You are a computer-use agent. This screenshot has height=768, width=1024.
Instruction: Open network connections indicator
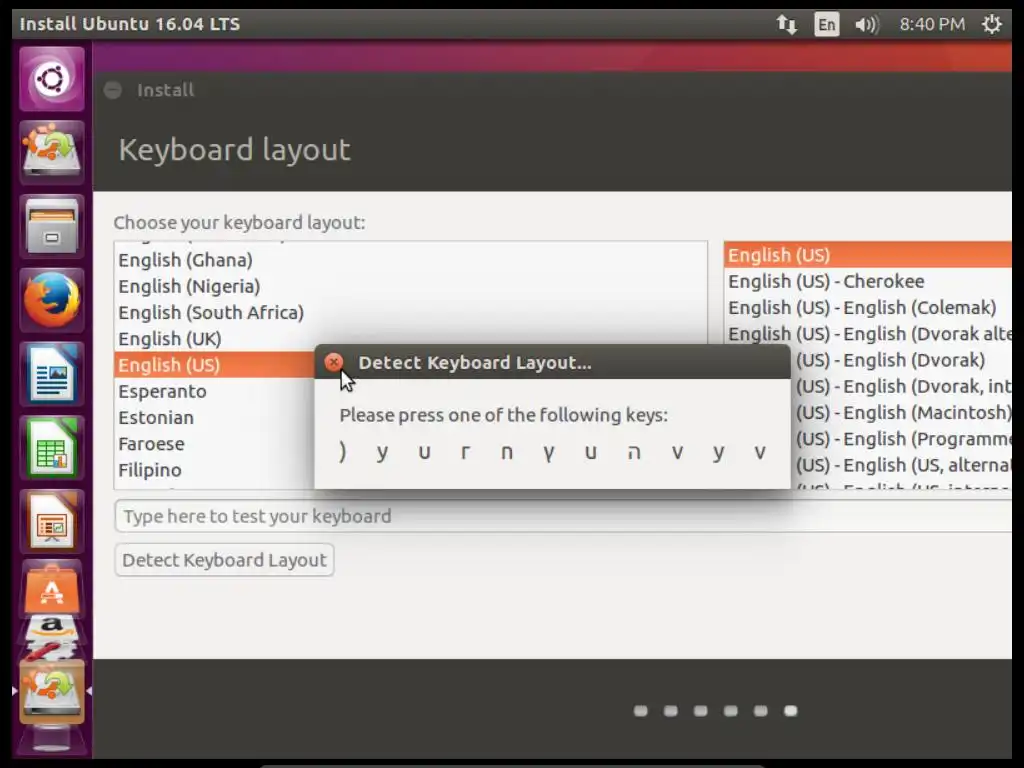tap(786, 24)
